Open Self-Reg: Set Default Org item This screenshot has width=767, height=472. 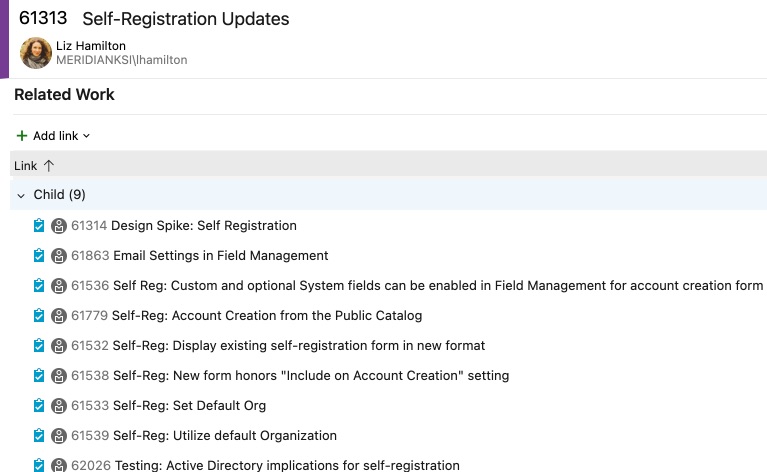(x=189, y=405)
